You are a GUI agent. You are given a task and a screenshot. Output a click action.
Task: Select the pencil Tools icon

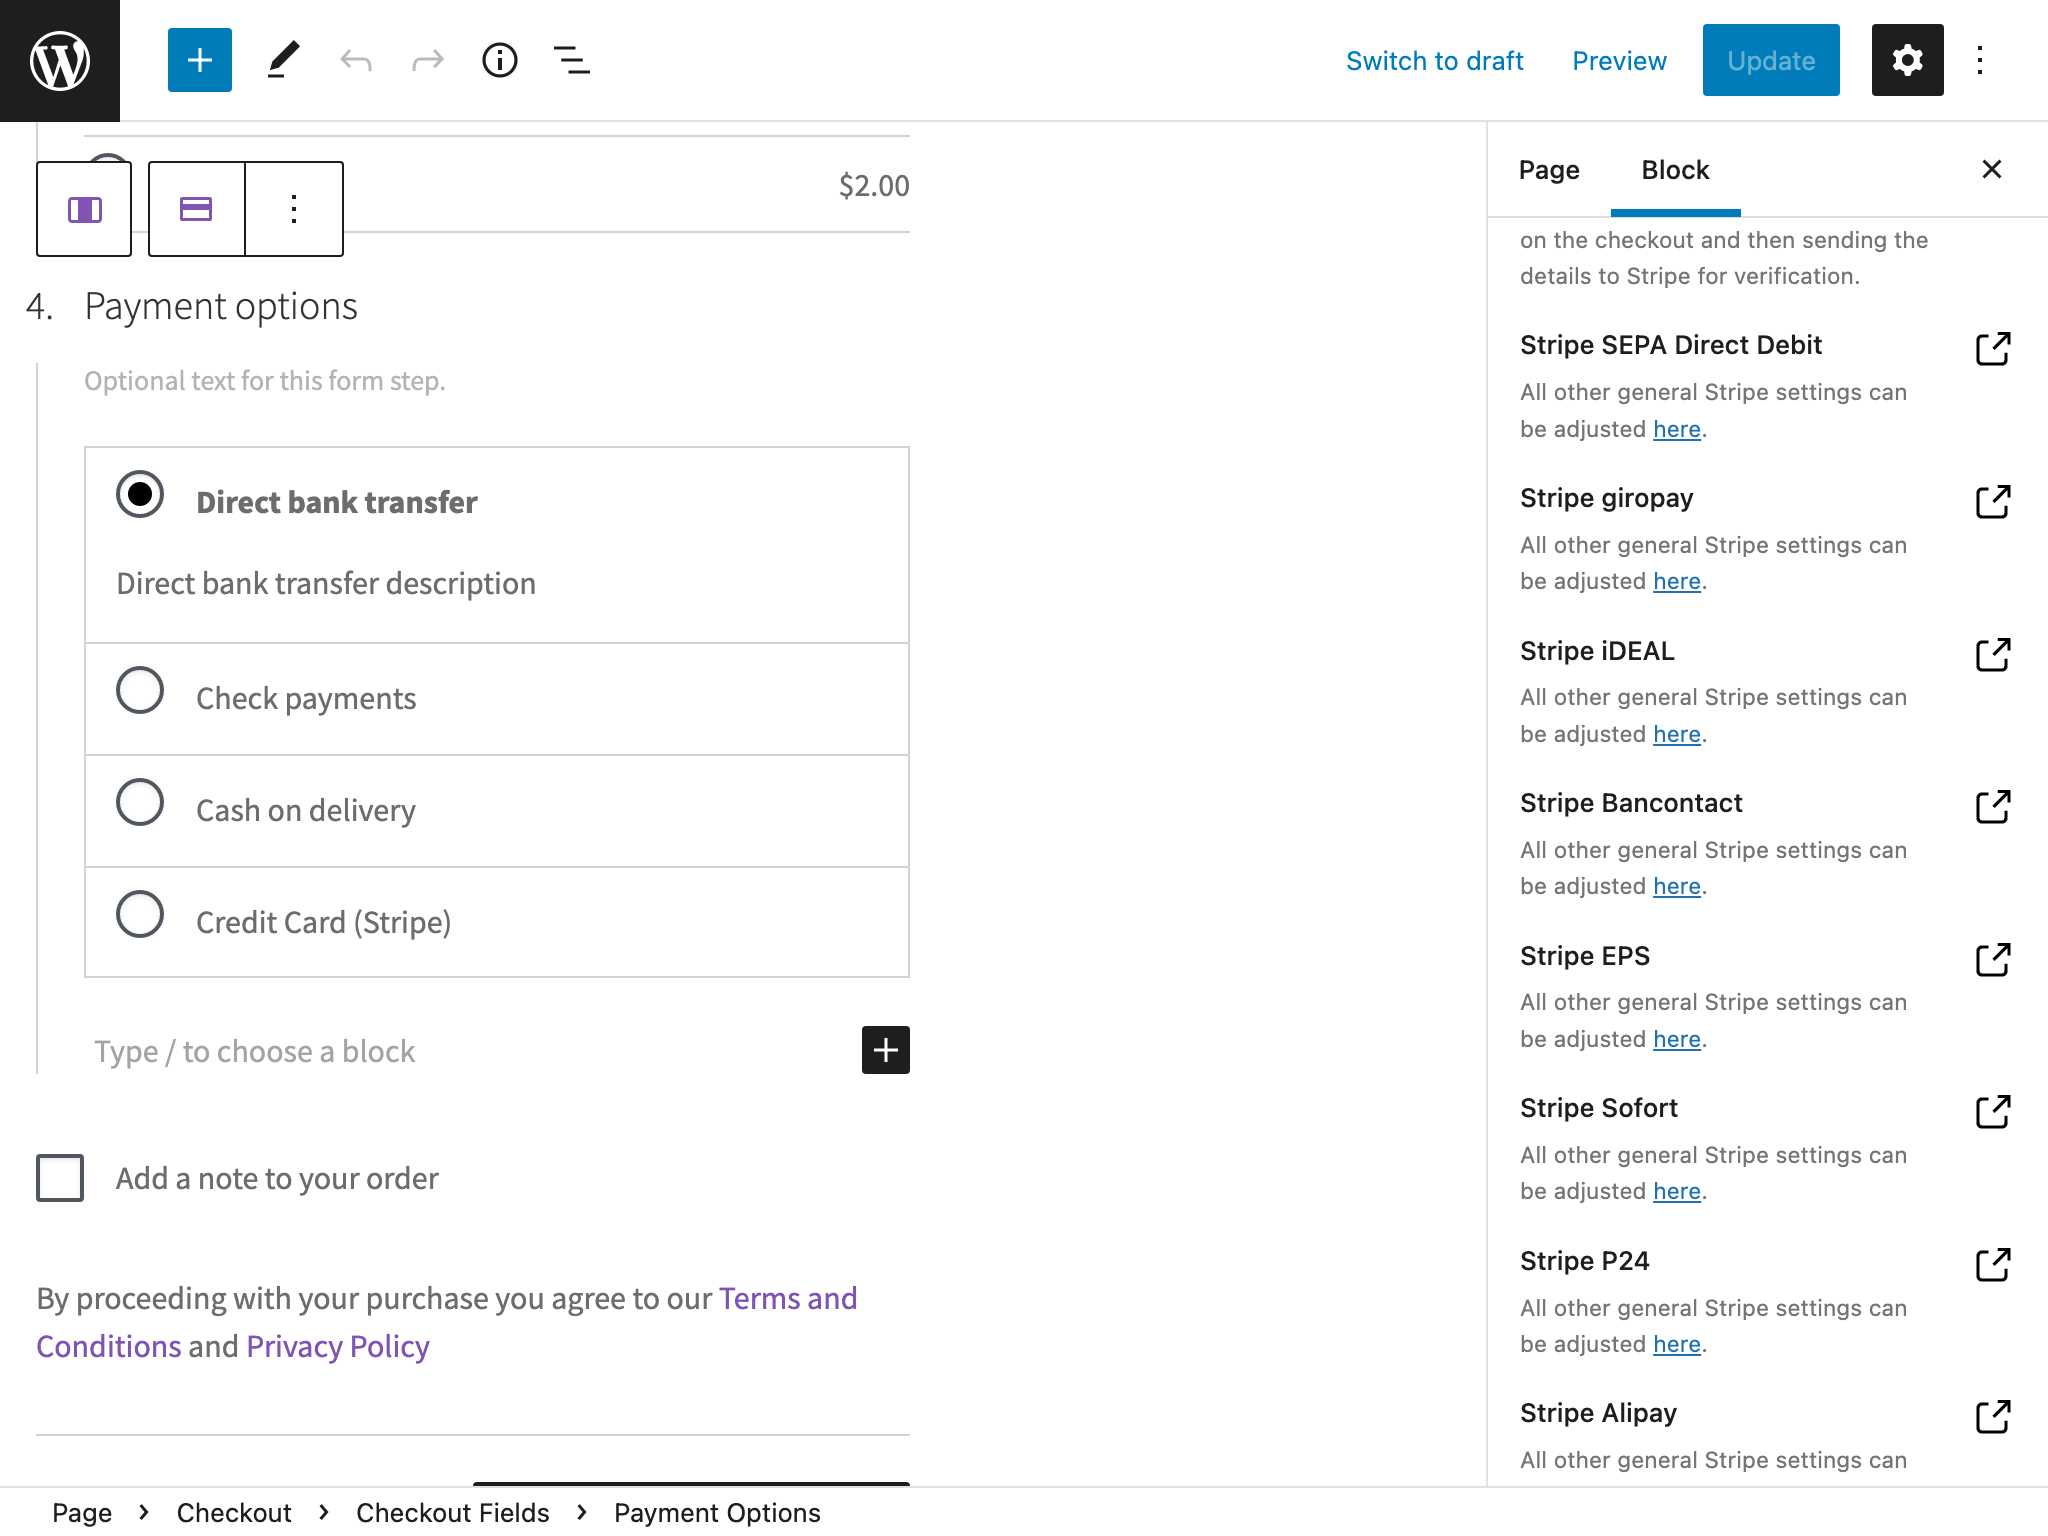tap(283, 60)
